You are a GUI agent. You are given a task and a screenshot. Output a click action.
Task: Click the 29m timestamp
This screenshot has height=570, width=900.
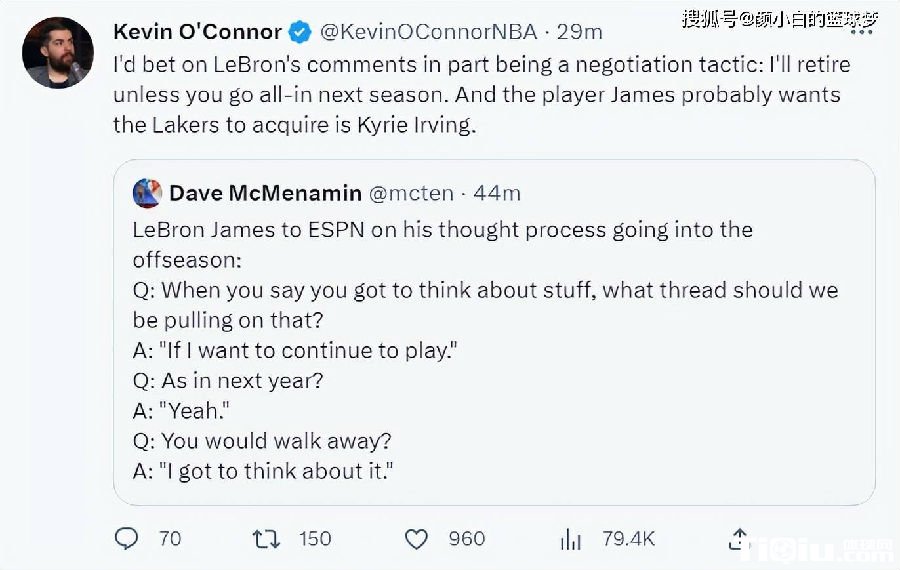(579, 32)
